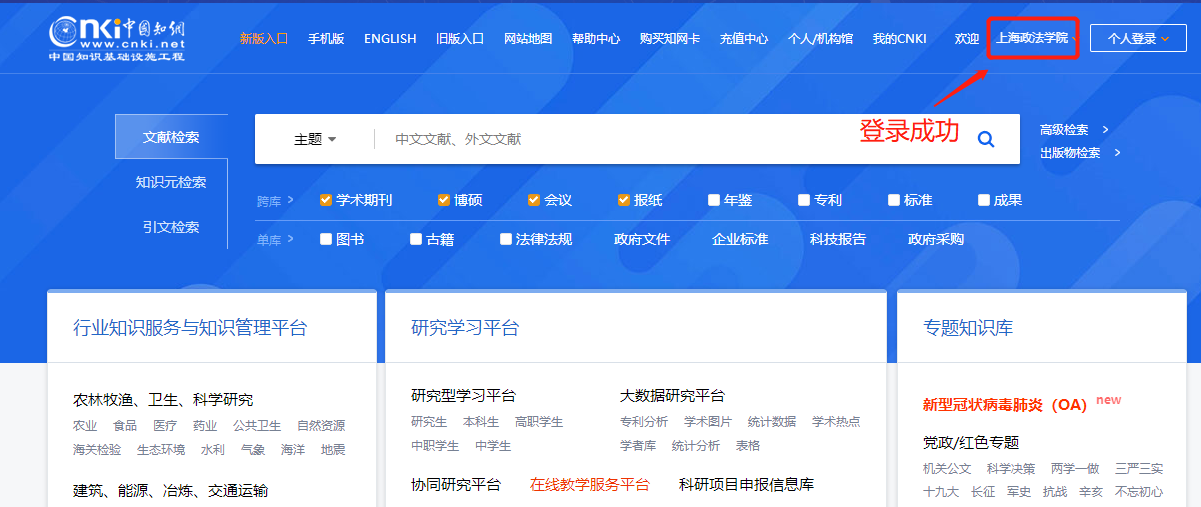Open 出版物检索 via its arrow
1201x507 pixels.
pyautogui.click(x=1117, y=153)
